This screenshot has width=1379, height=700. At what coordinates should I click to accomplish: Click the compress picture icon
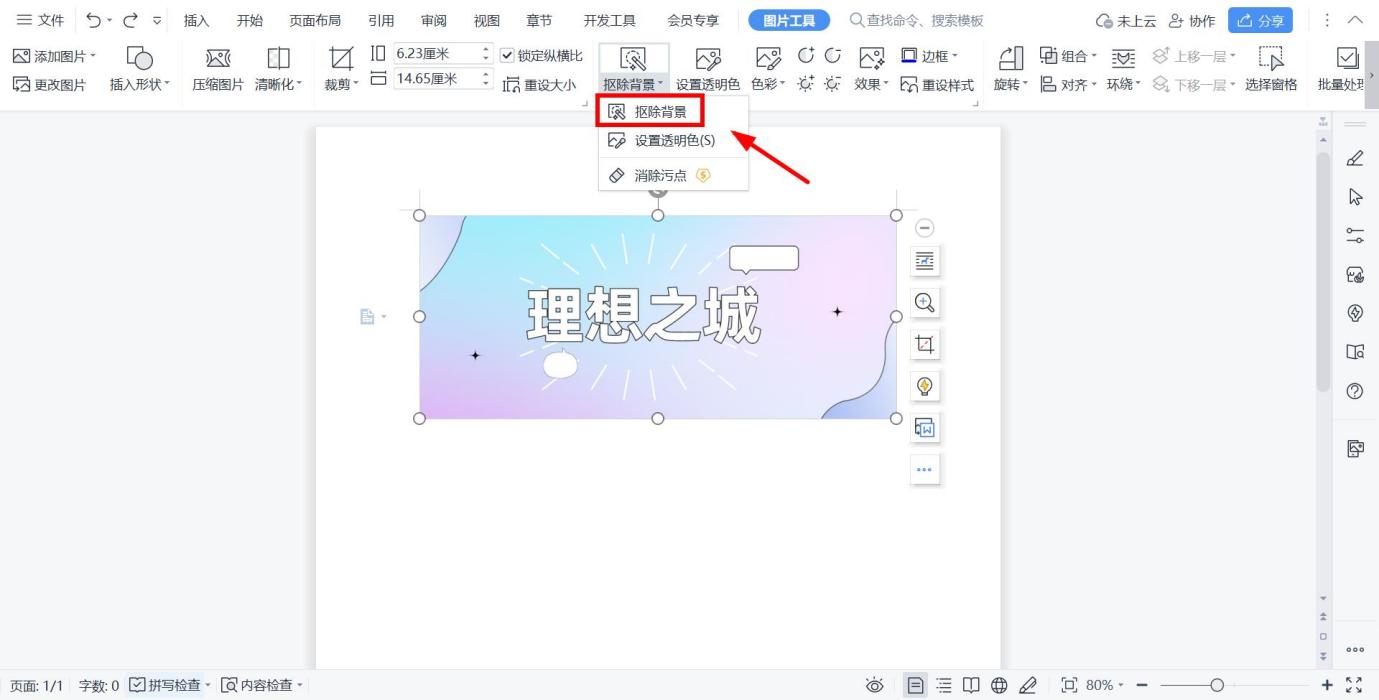[x=217, y=62]
